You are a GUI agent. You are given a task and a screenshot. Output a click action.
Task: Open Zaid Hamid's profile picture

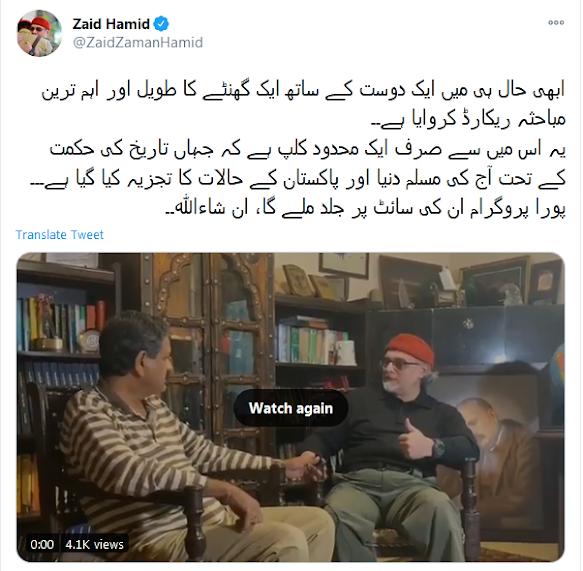(x=39, y=33)
